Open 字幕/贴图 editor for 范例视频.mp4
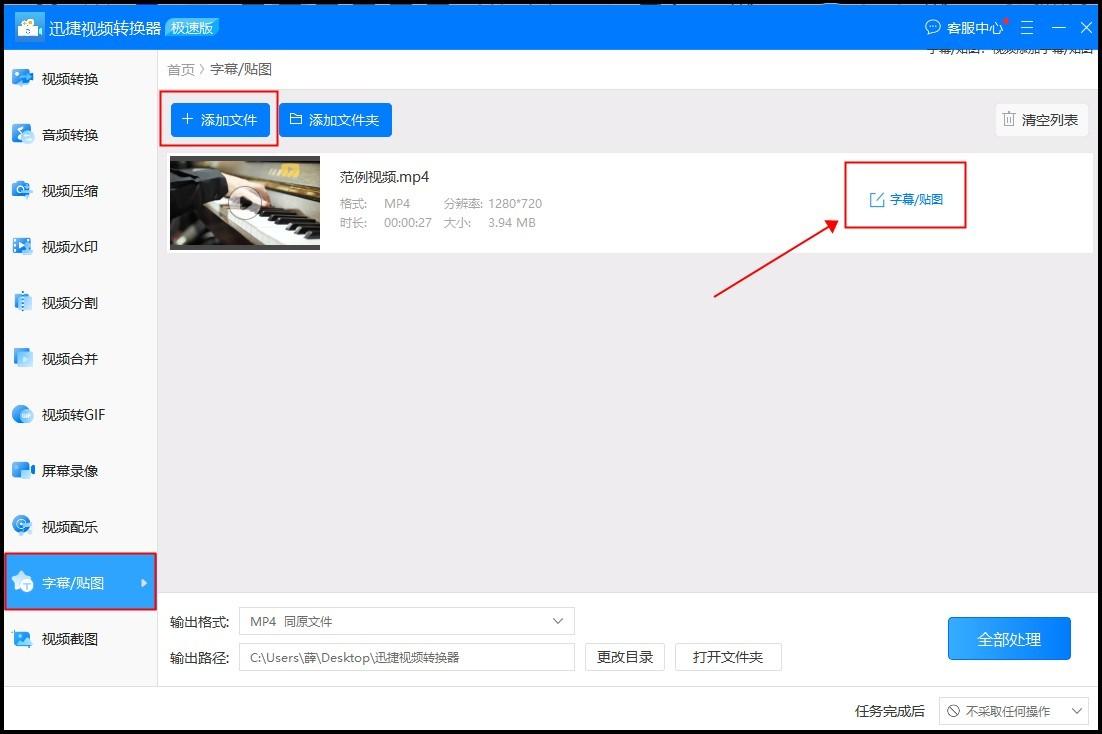Viewport: 1102px width, 734px height. [906, 199]
